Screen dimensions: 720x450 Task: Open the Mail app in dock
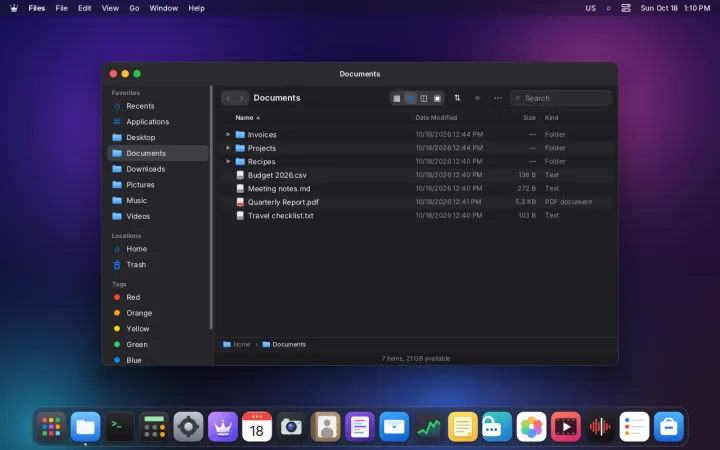click(x=394, y=427)
